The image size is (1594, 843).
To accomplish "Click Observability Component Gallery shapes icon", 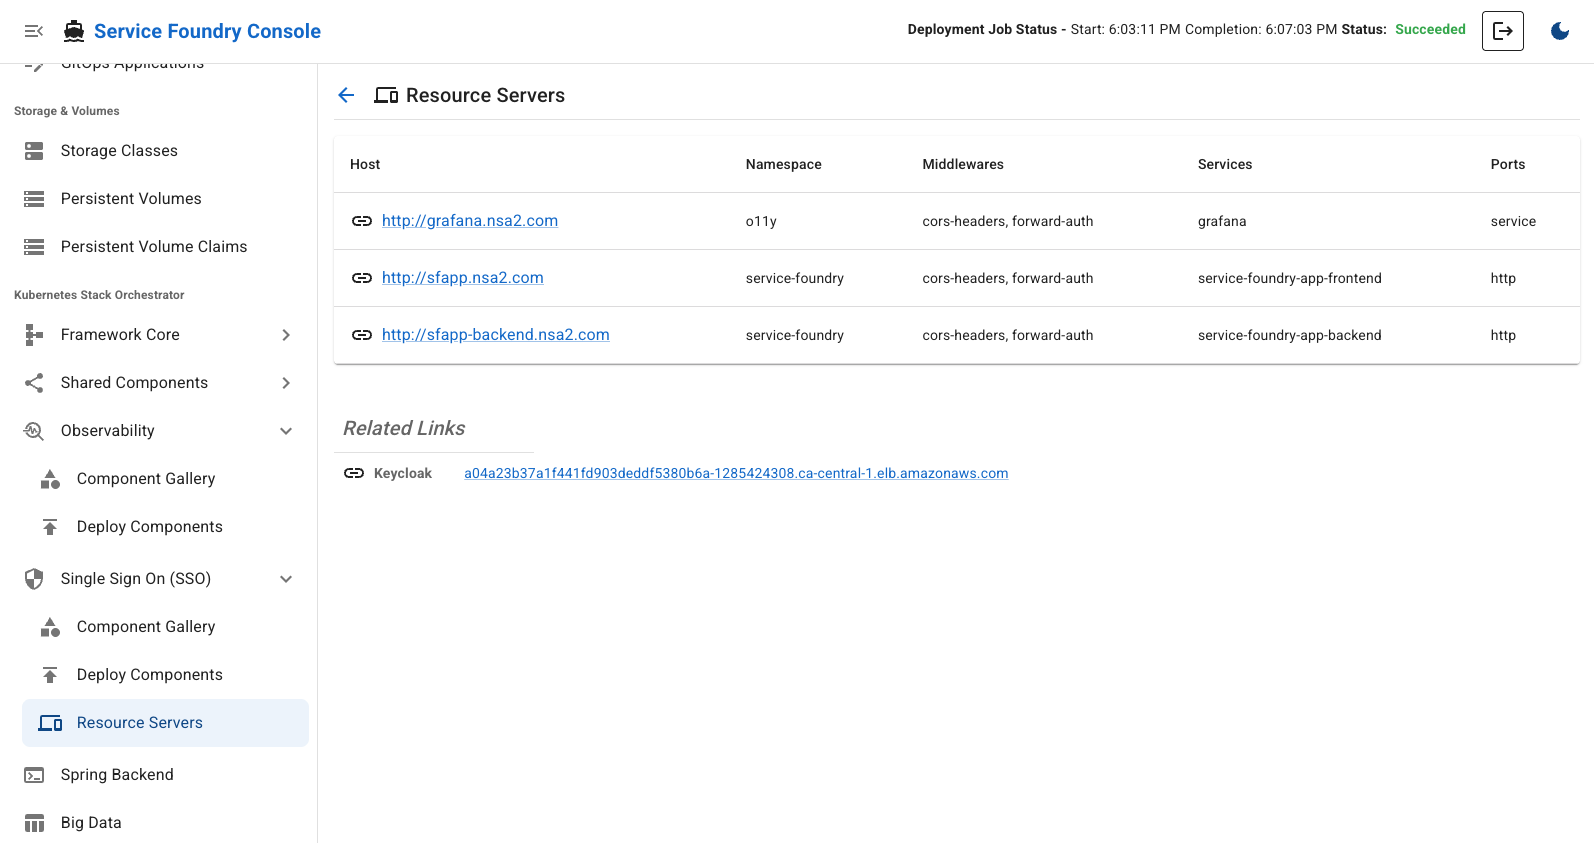I will coord(50,479).
